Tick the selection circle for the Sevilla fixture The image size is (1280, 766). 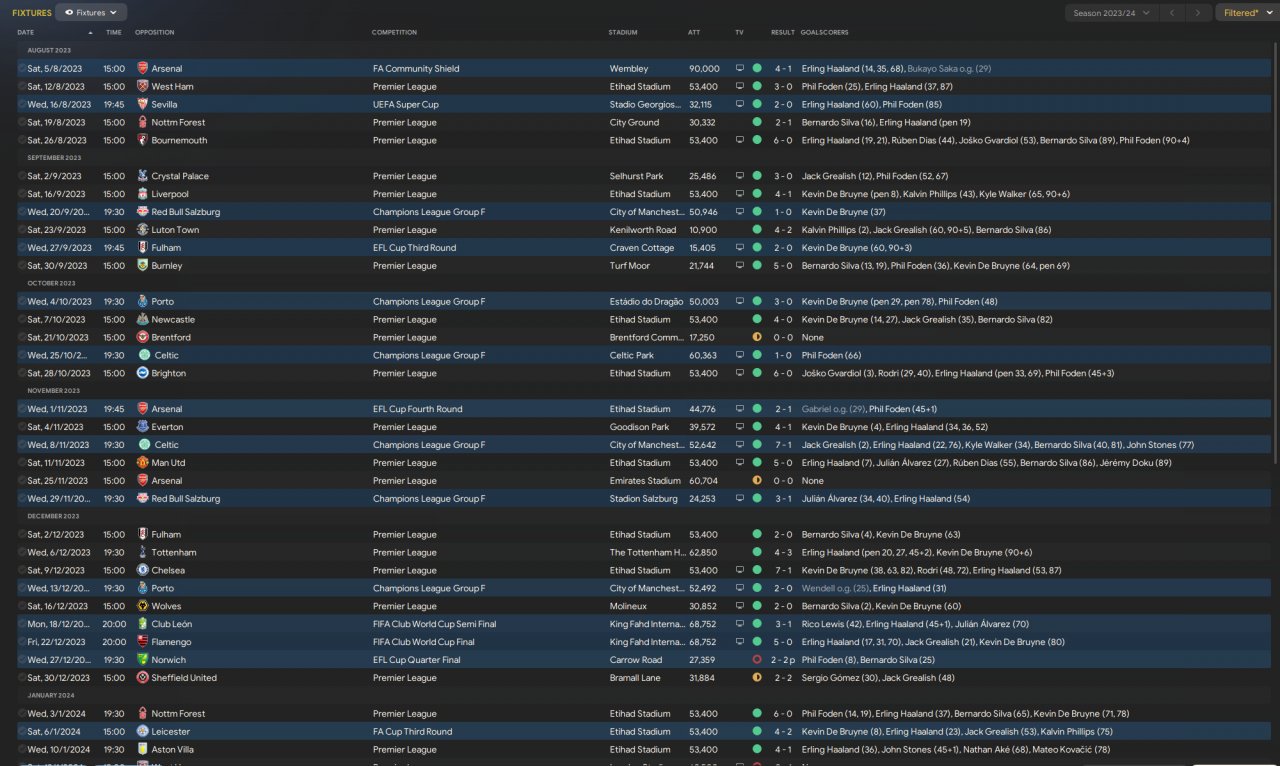coord(22,105)
